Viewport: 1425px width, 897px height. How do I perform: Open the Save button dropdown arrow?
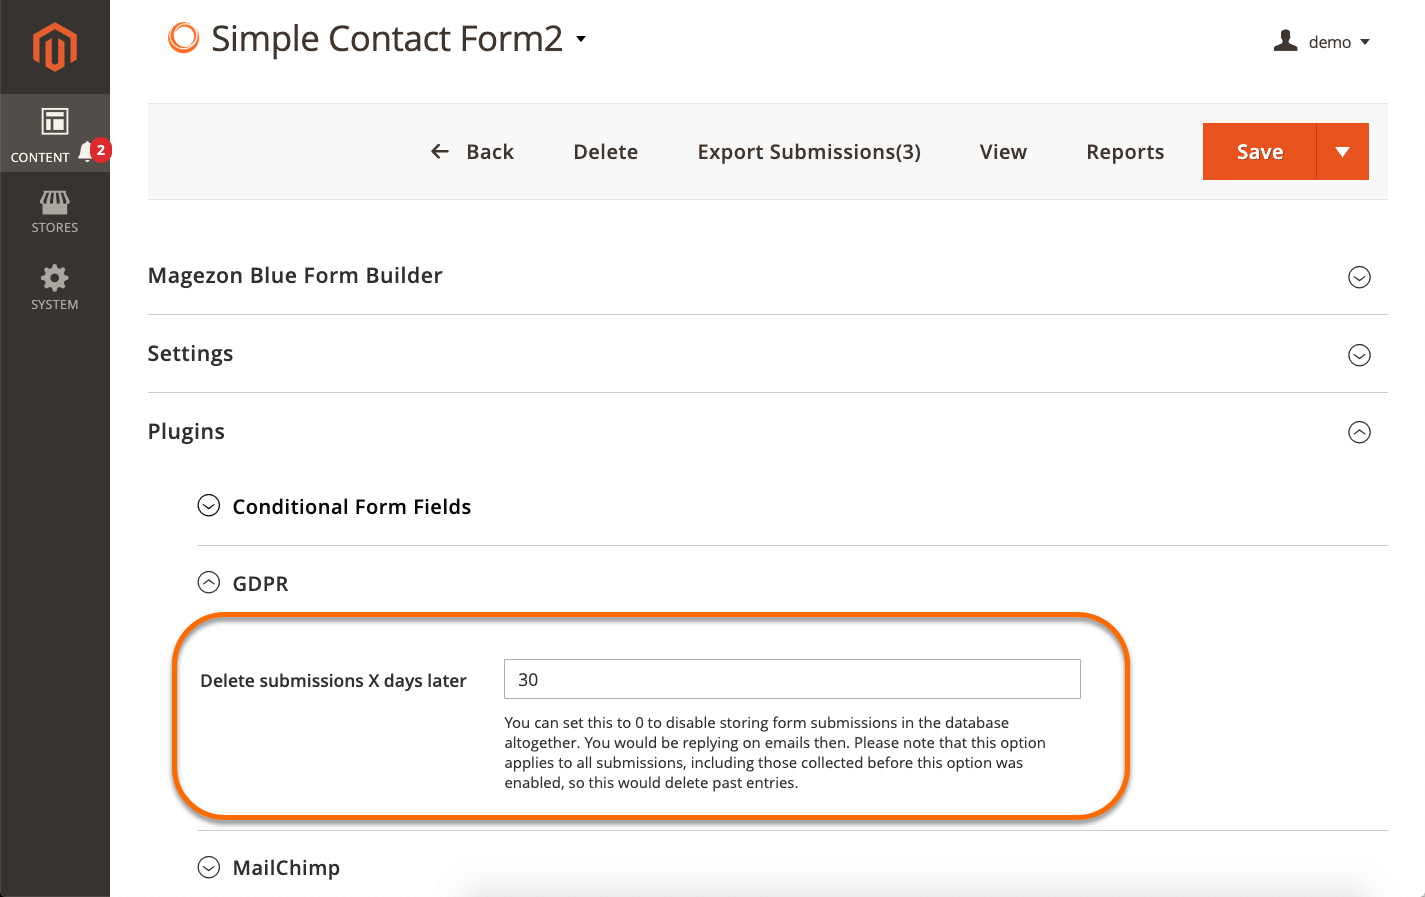[x=1343, y=151]
